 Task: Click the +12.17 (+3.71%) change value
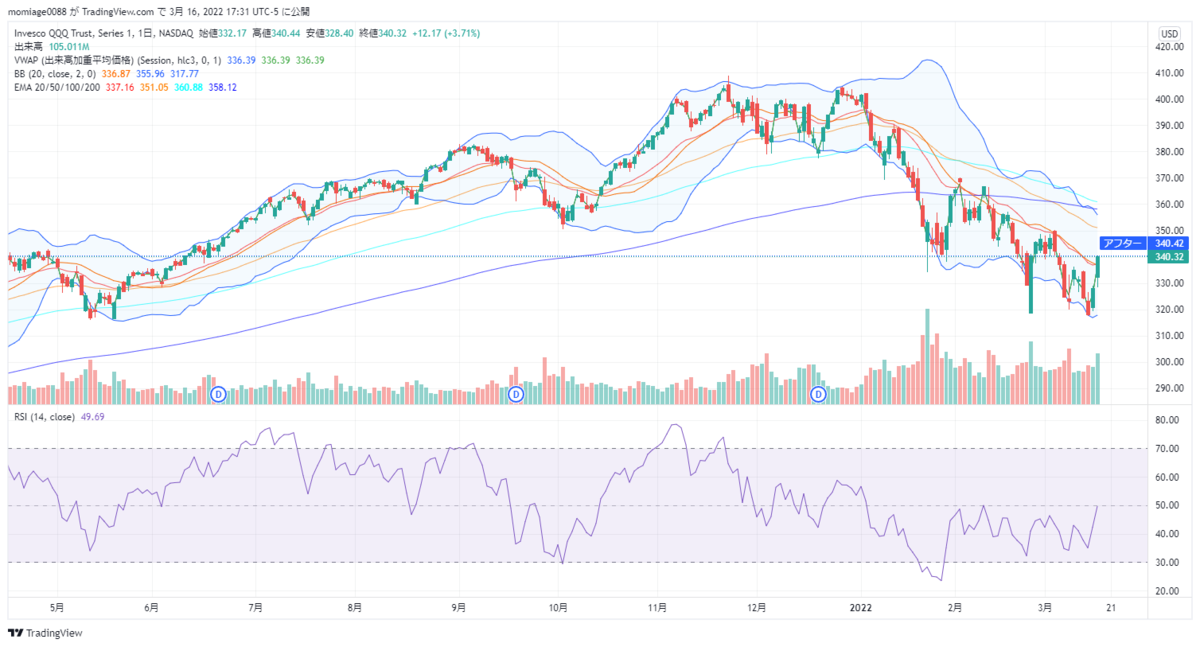(448, 33)
